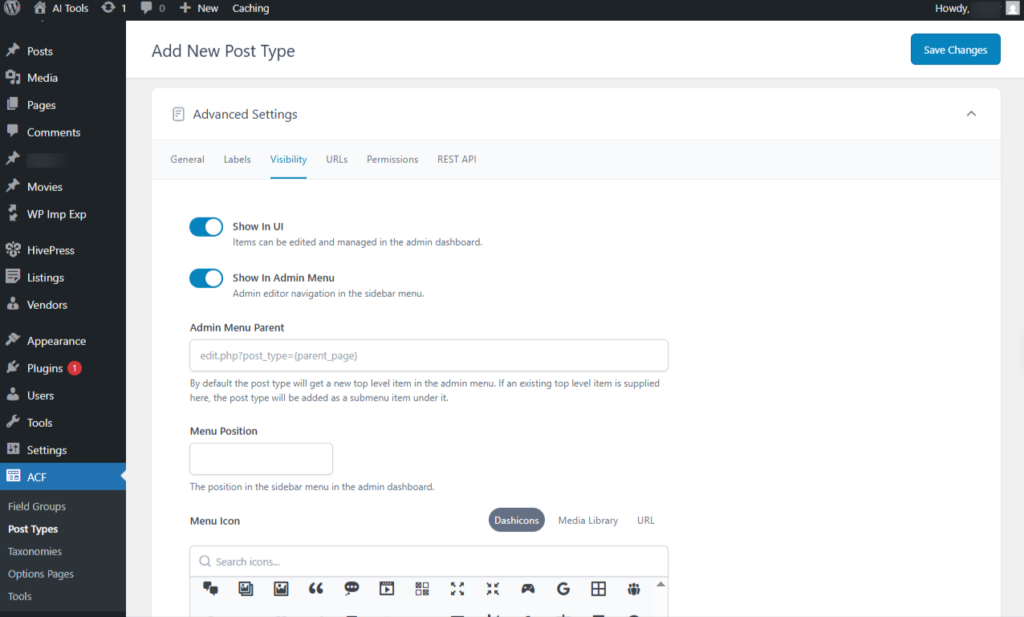This screenshot has height=617, width=1024.
Task: Open the New content menu in admin bar
Action: pos(199,8)
